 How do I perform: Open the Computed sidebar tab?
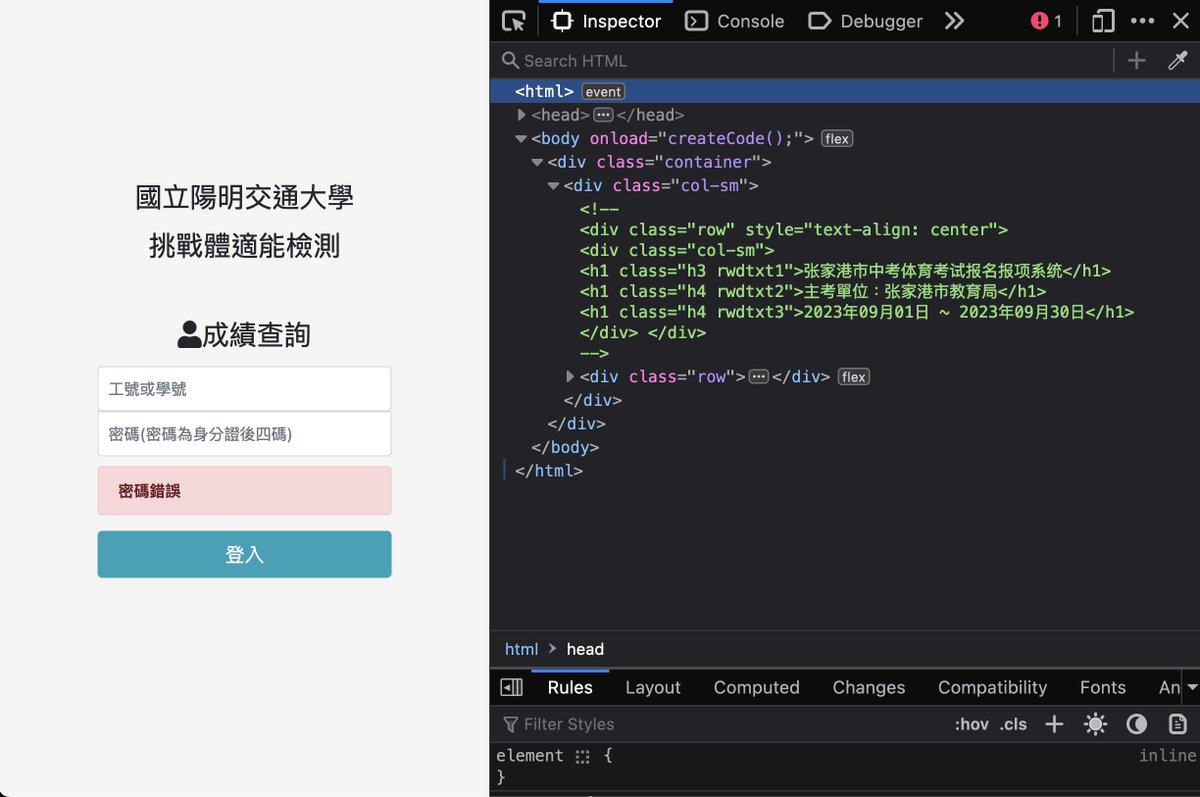(757, 687)
